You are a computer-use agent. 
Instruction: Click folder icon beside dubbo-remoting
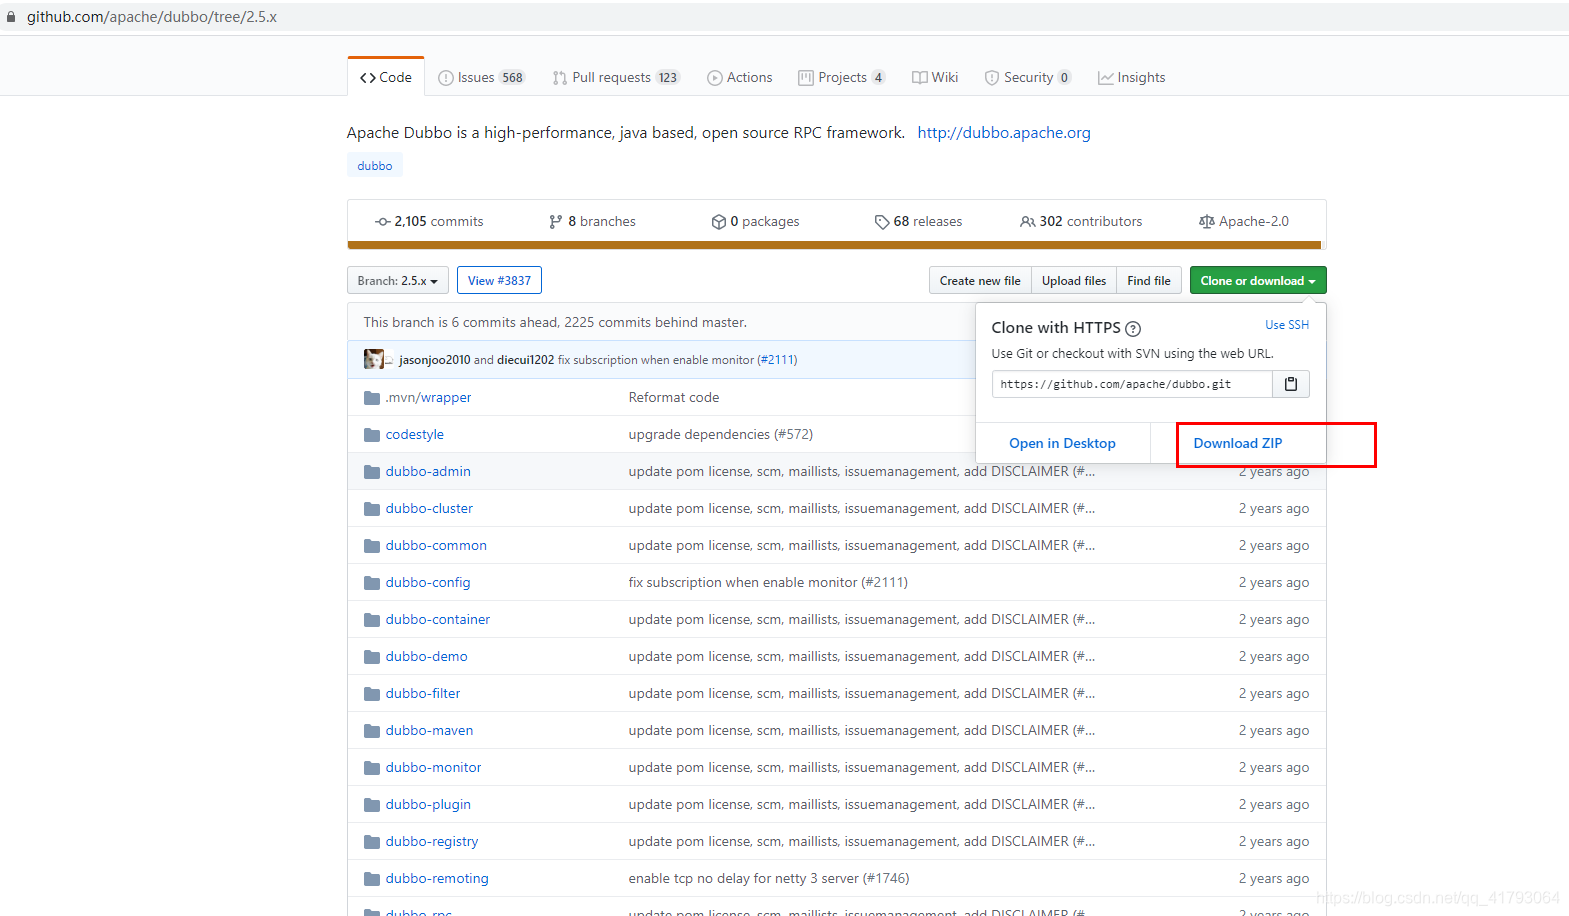(372, 879)
